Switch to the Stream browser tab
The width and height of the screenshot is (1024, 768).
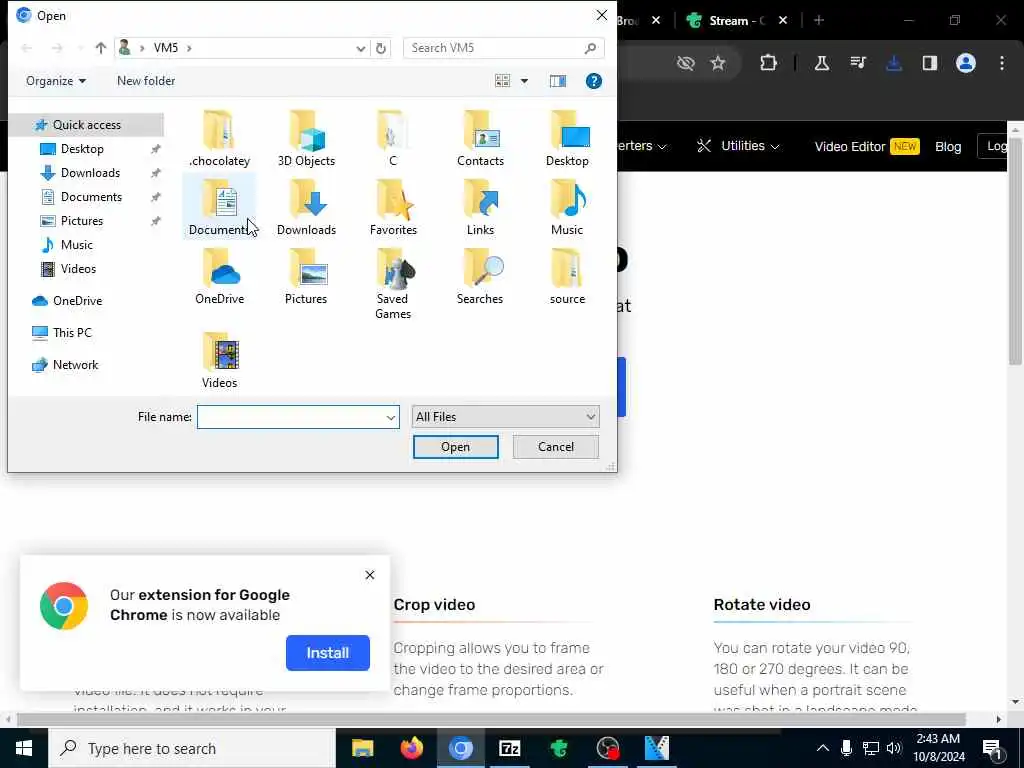point(735,20)
